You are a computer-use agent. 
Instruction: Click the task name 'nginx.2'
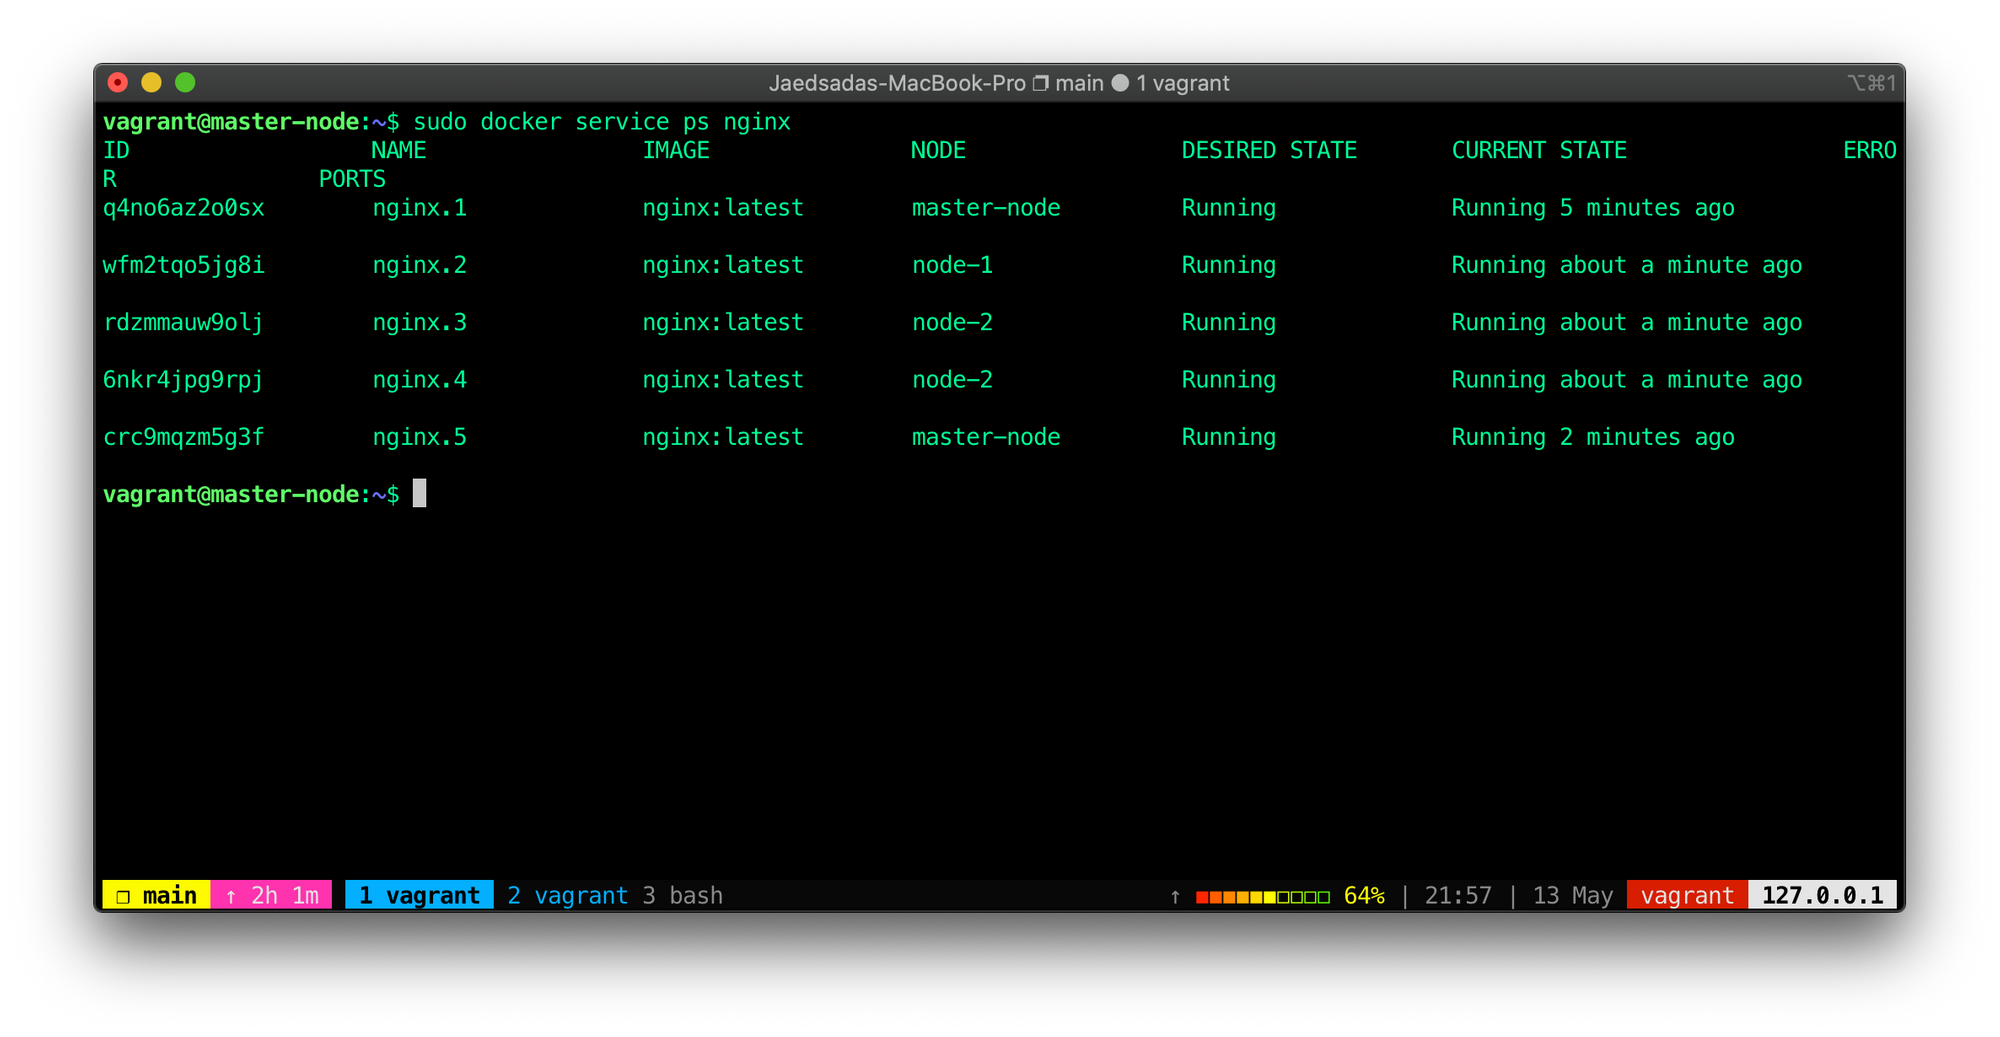click(x=419, y=265)
